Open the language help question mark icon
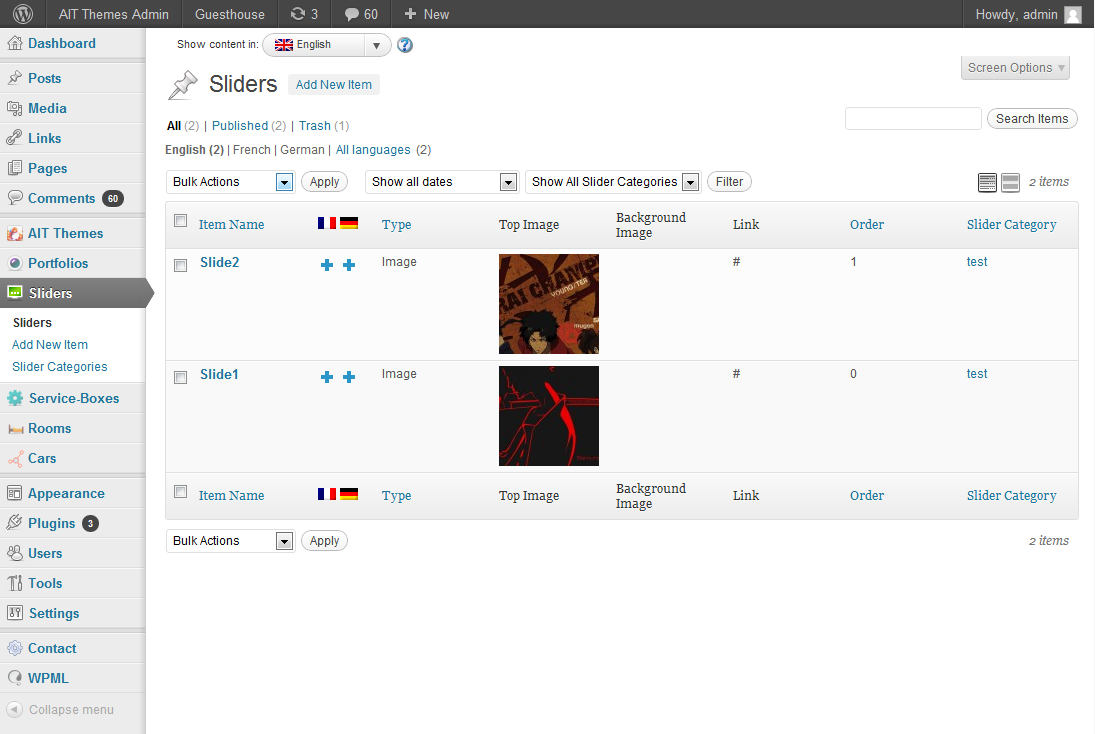The image size is (1095, 734). tap(404, 45)
